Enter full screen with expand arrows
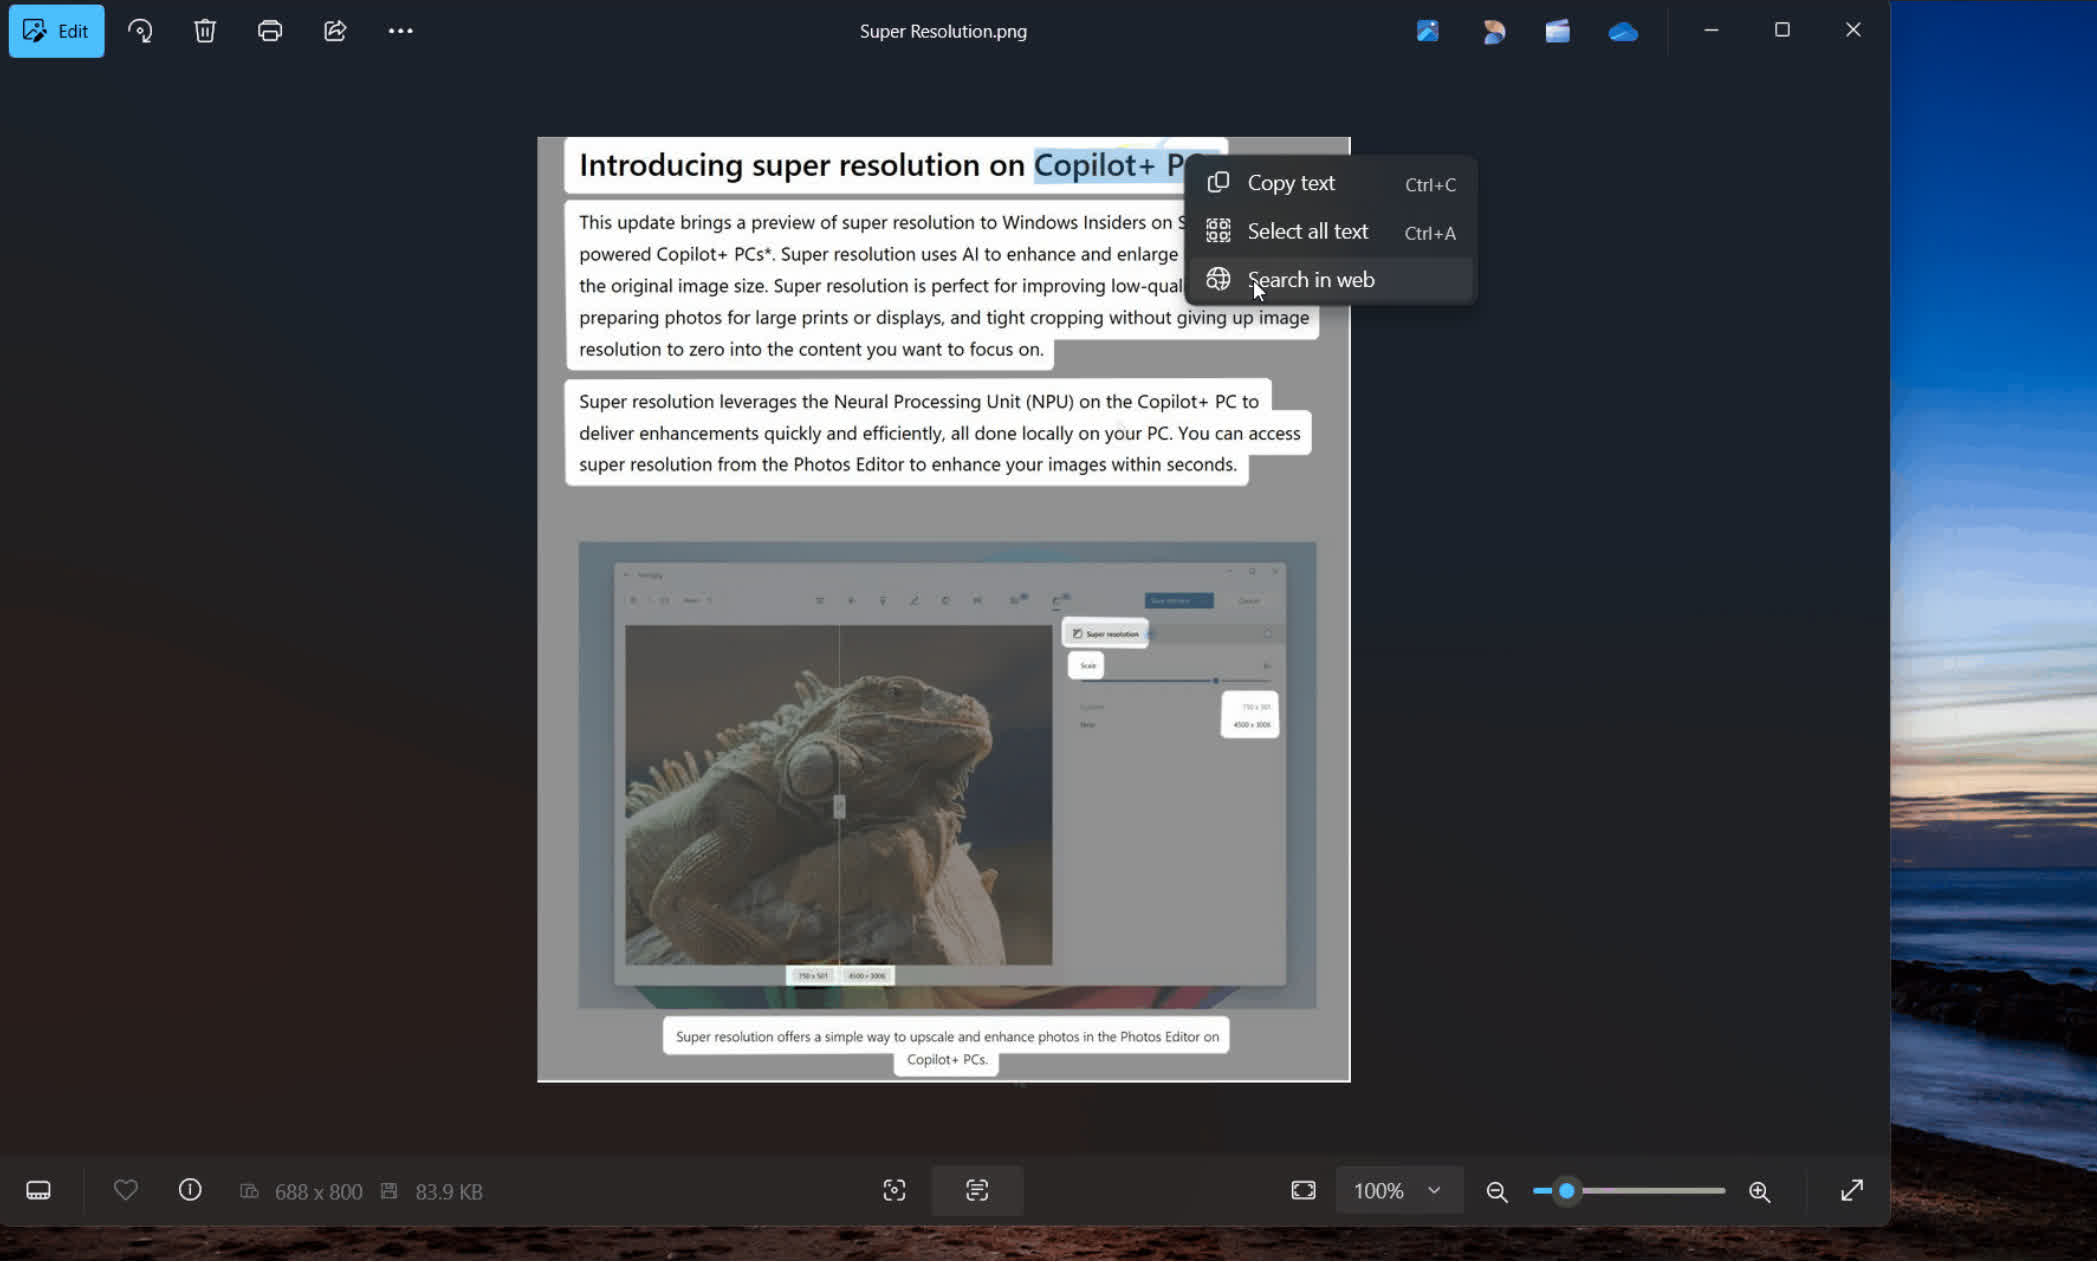 tap(1851, 1190)
